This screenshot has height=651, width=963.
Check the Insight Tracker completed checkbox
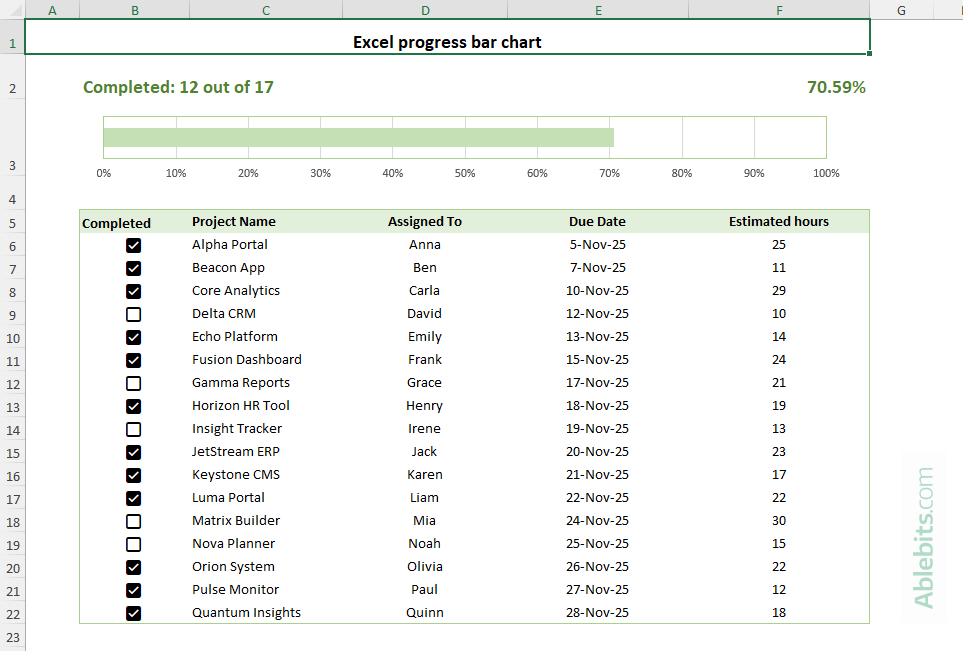click(x=133, y=429)
